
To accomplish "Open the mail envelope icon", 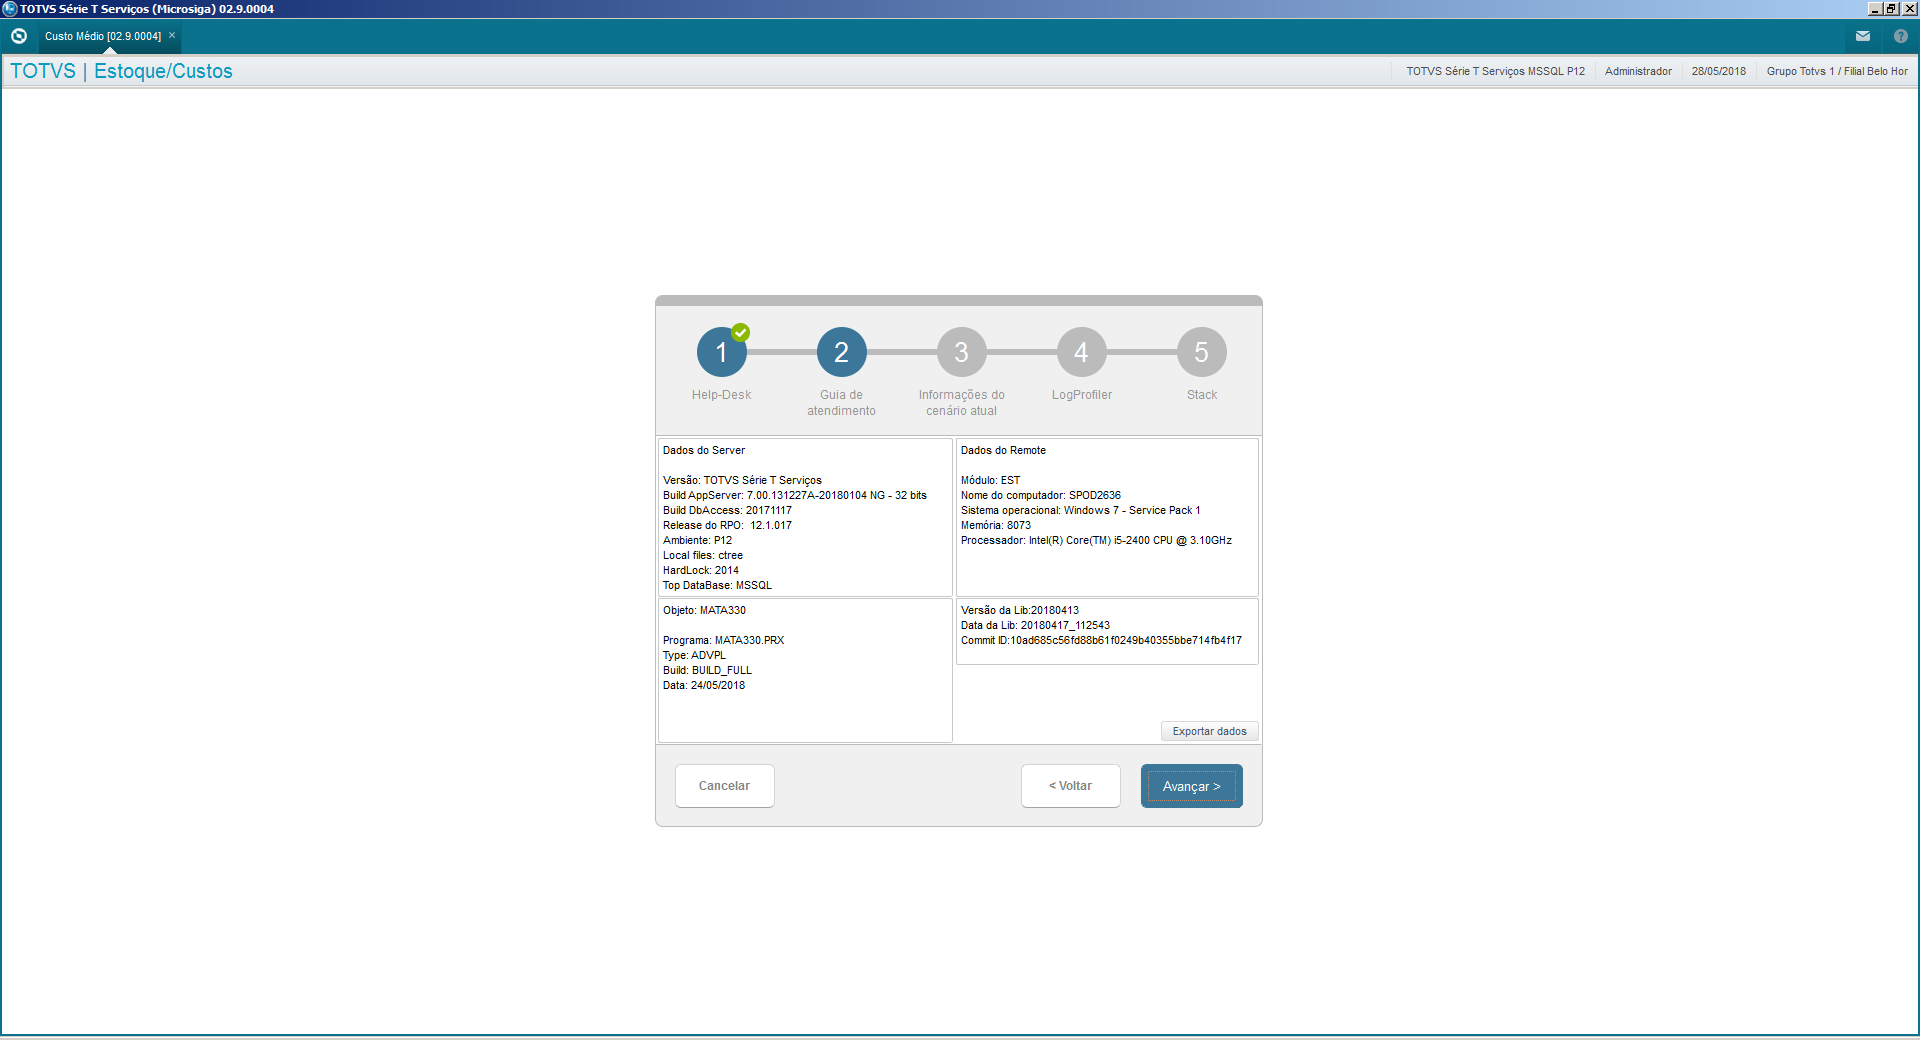I will (1863, 36).
